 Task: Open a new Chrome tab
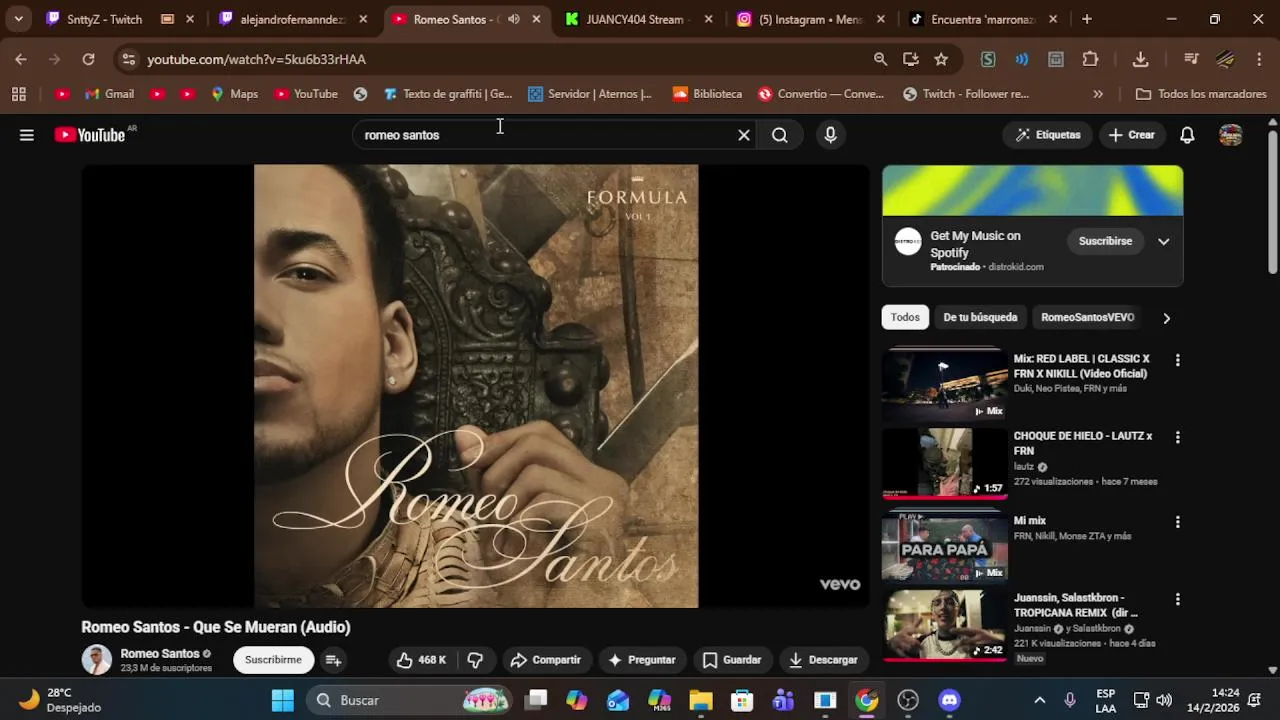1087,19
